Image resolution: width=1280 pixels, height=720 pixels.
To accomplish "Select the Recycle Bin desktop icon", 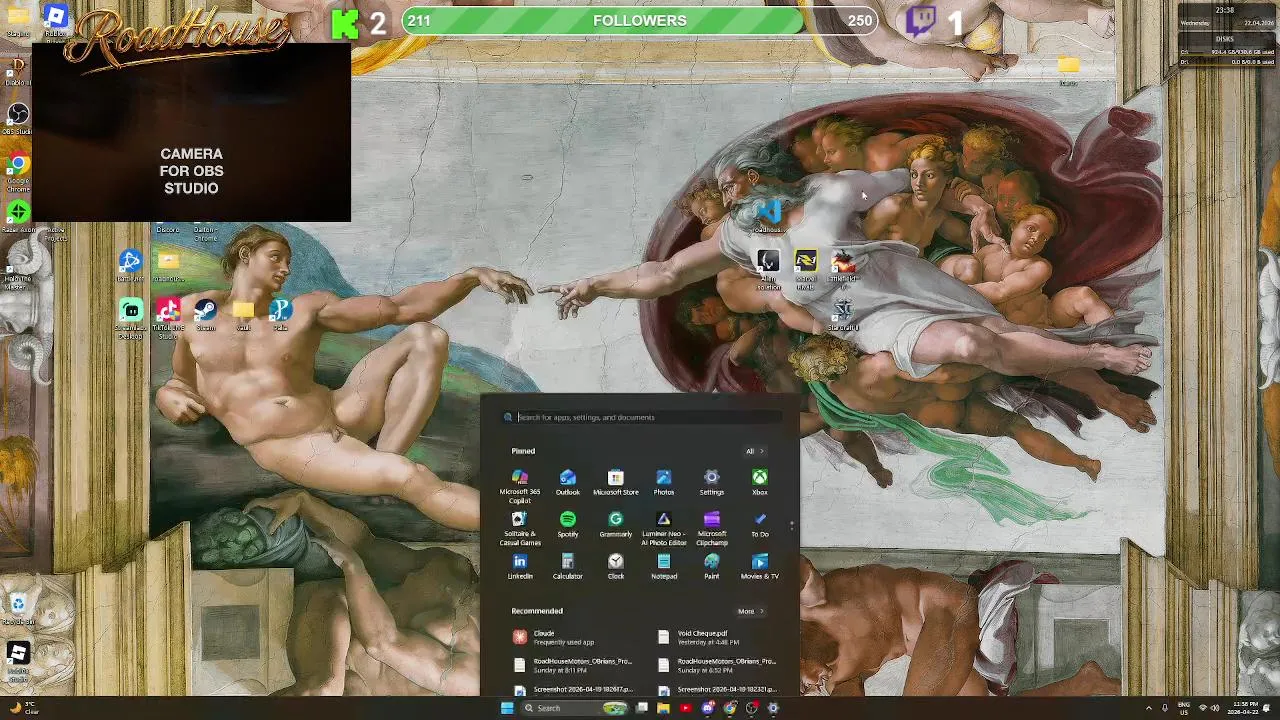I will click(x=17, y=608).
